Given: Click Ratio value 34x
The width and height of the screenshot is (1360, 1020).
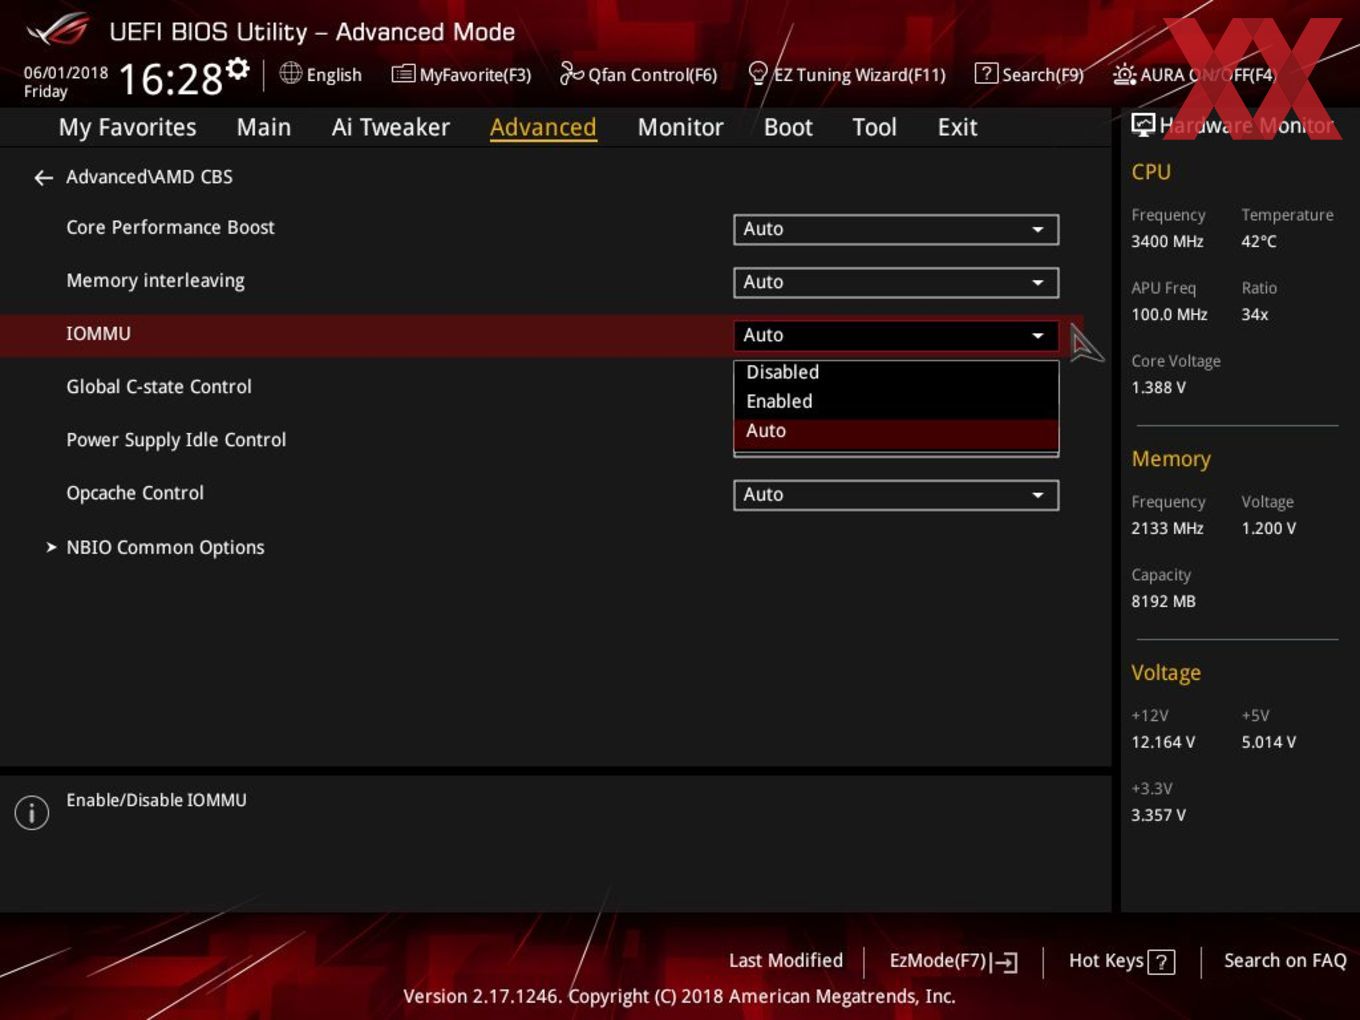Looking at the screenshot, I should coord(1254,315).
